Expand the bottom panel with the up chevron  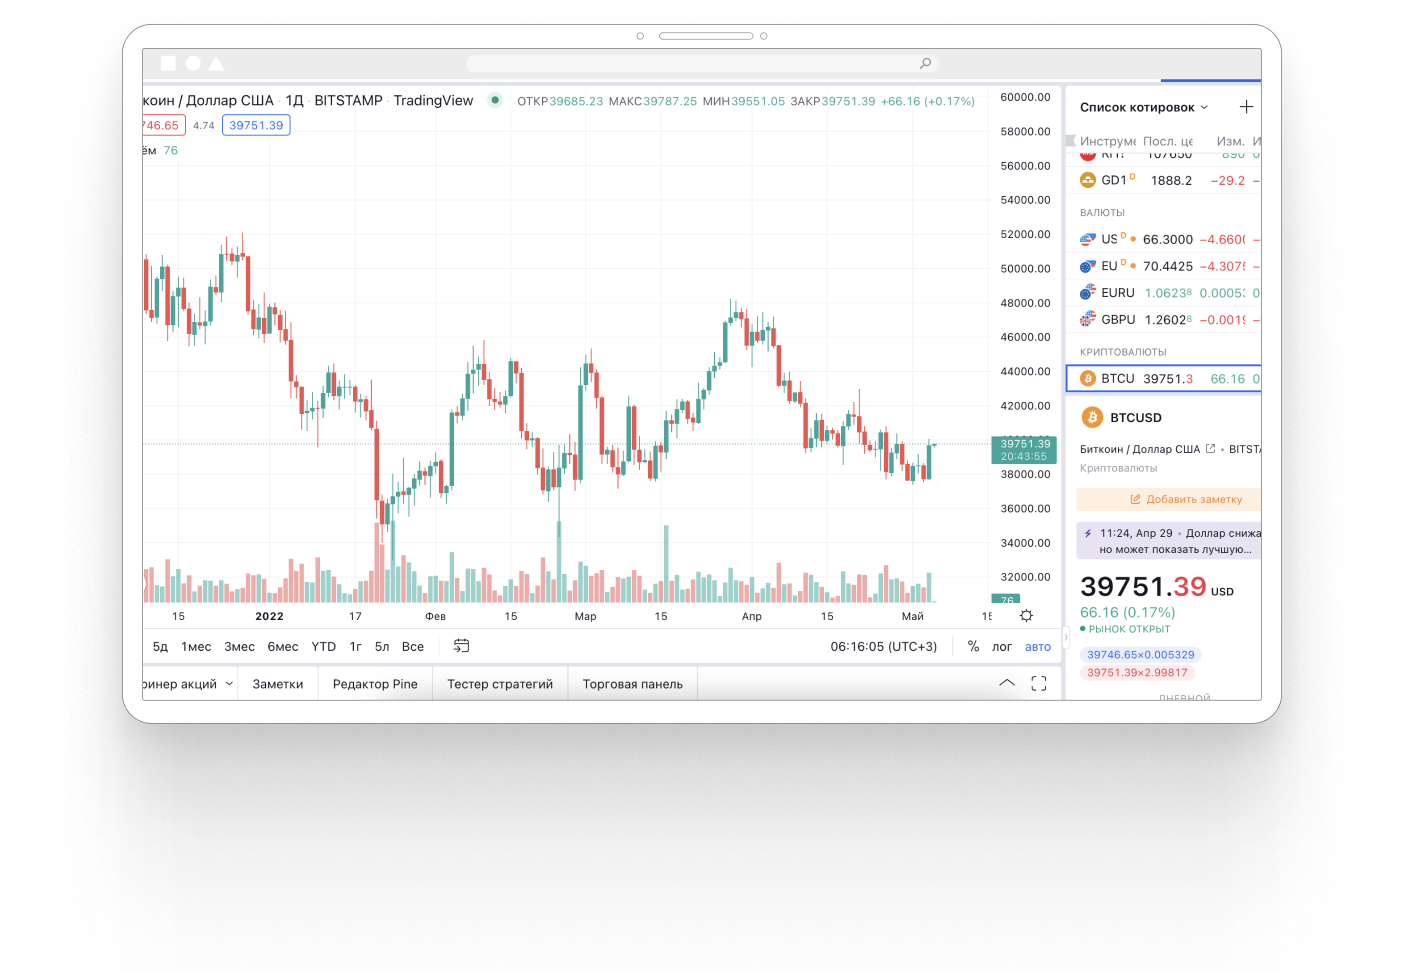(x=1007, y=683)
